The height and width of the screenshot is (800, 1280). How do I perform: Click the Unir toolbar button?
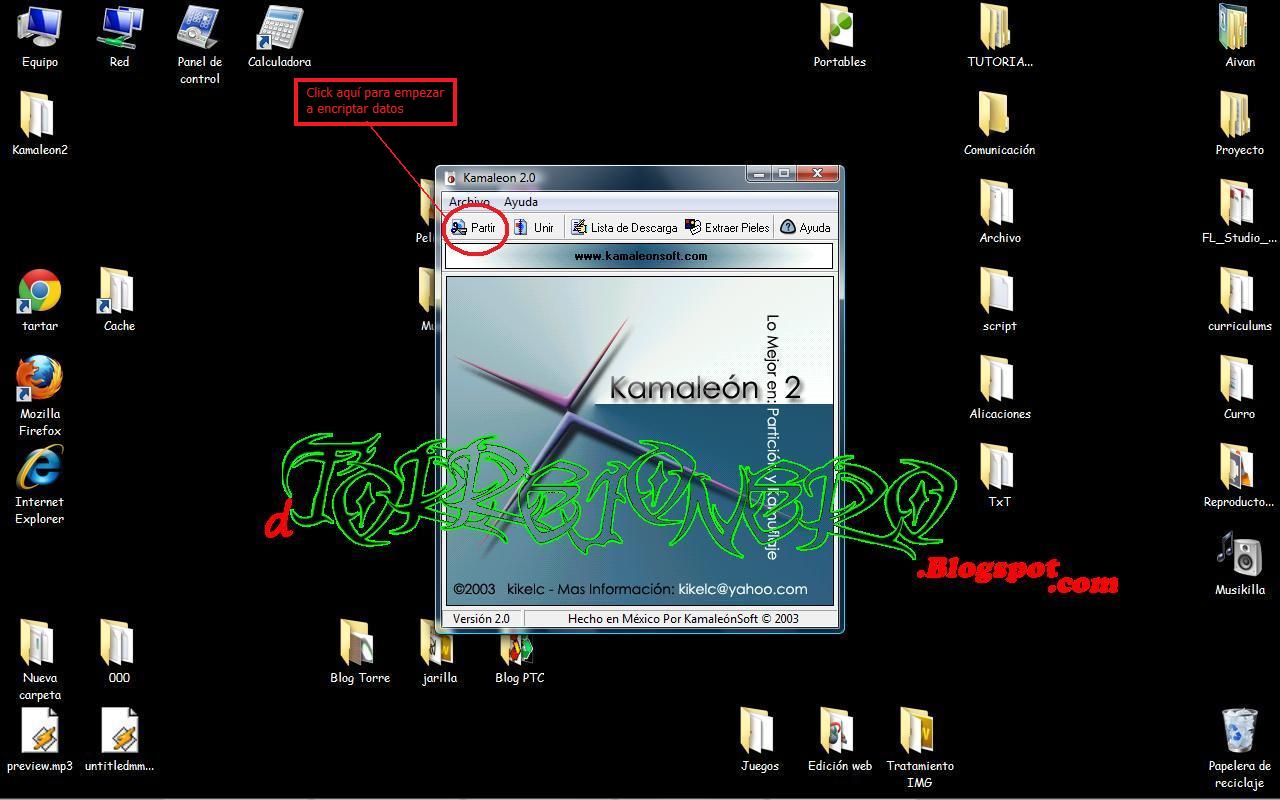click(534, 228)
